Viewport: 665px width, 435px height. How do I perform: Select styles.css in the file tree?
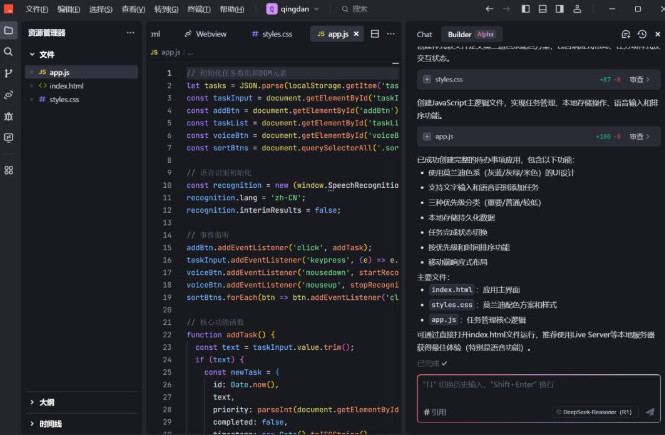tap(81, 100)
